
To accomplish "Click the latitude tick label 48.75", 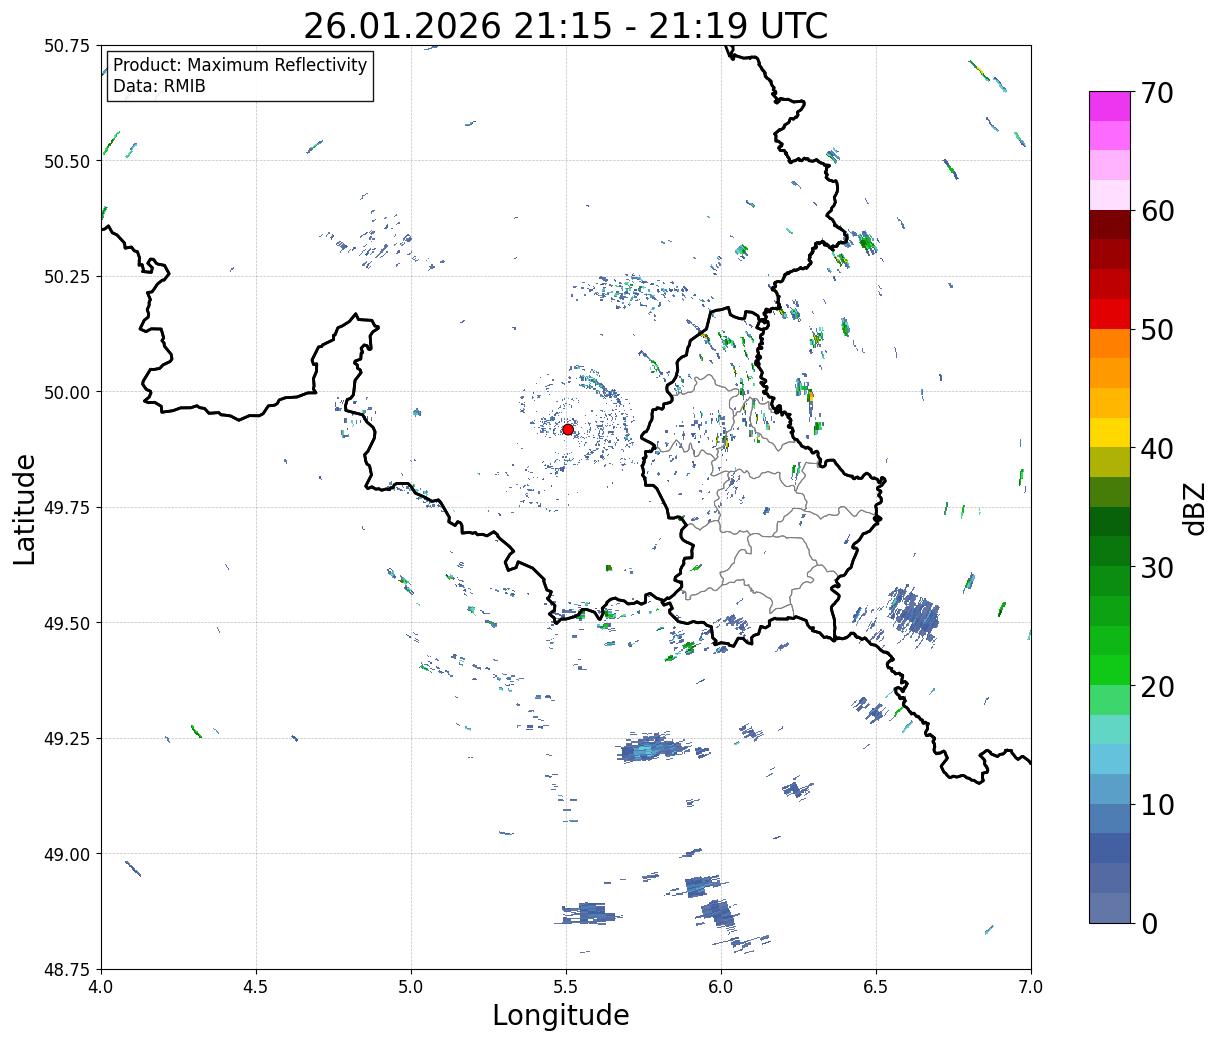I will click(67, 970).
